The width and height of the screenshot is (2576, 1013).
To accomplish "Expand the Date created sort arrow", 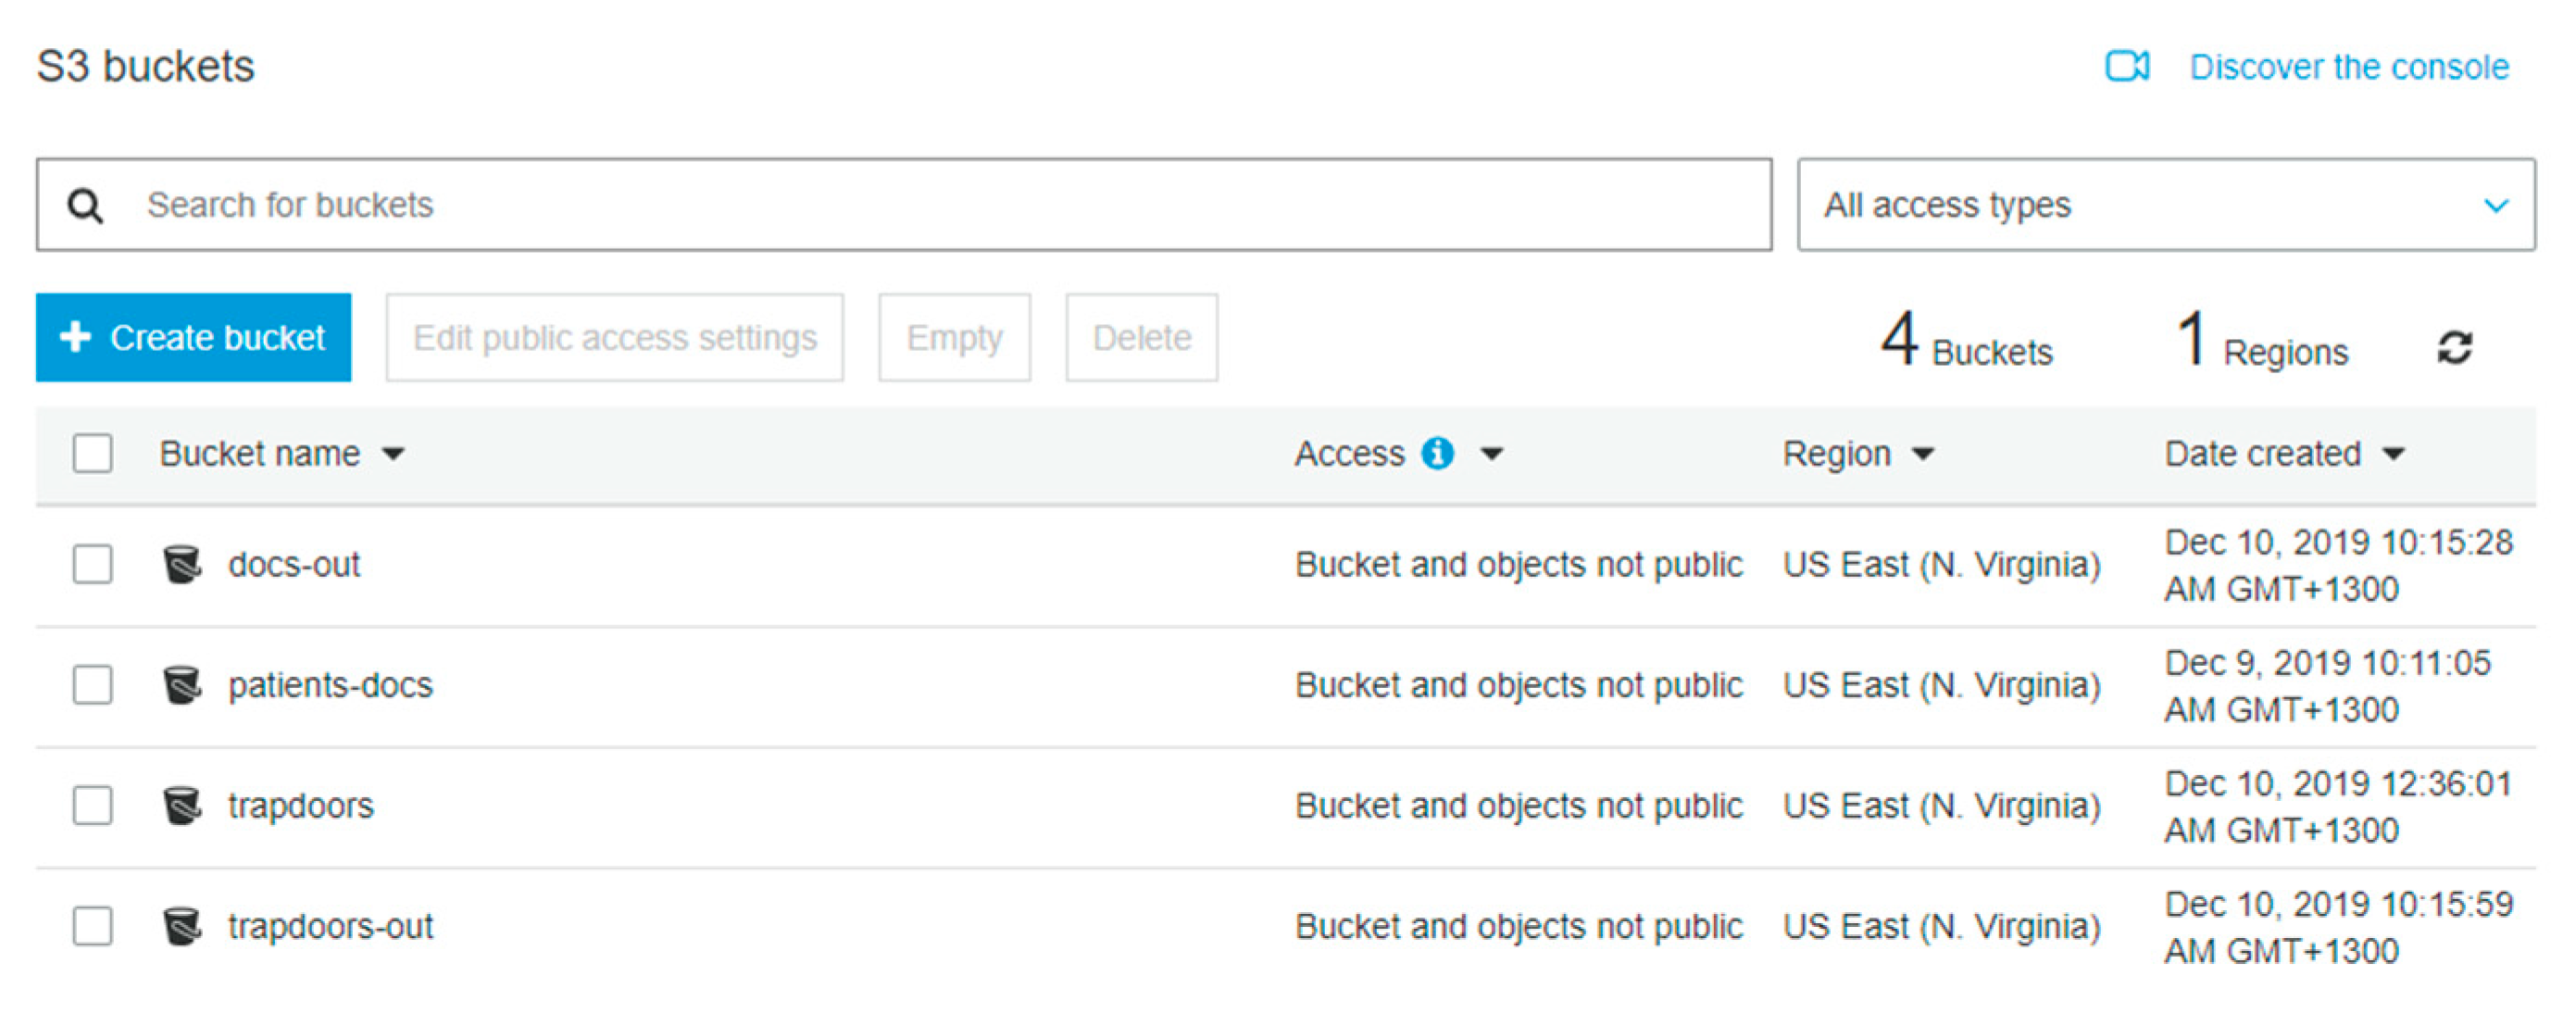I will pyautogui.click(x=2393, y=454).
